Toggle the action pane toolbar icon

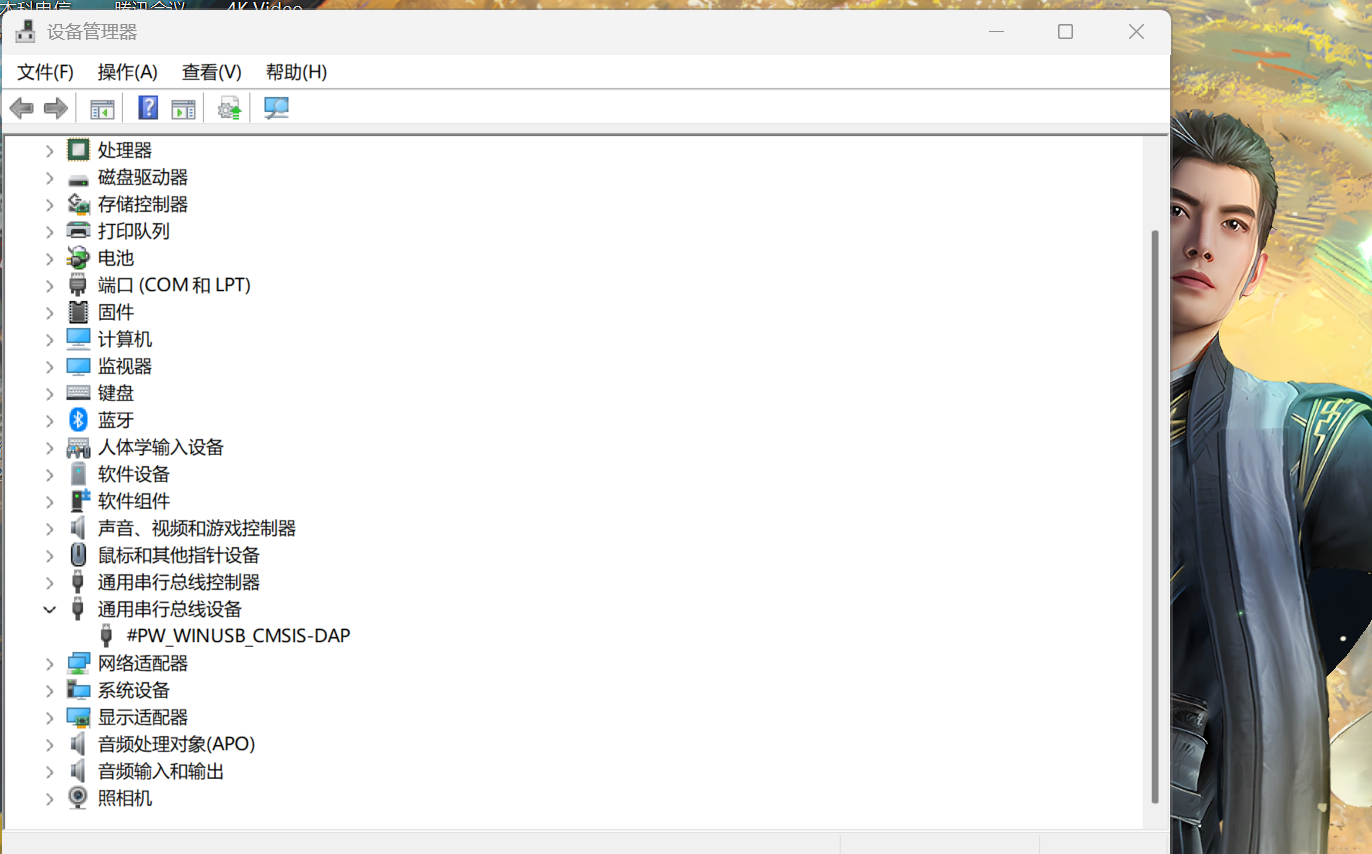point(183,108)
